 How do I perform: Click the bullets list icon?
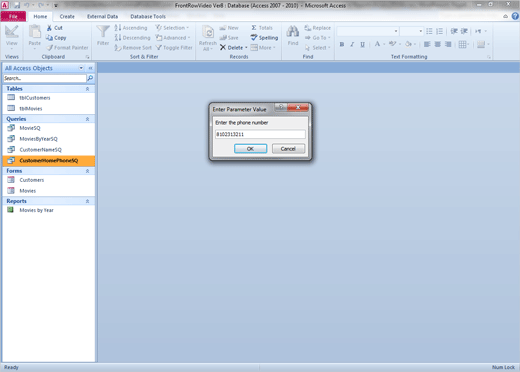coord(429,31)
